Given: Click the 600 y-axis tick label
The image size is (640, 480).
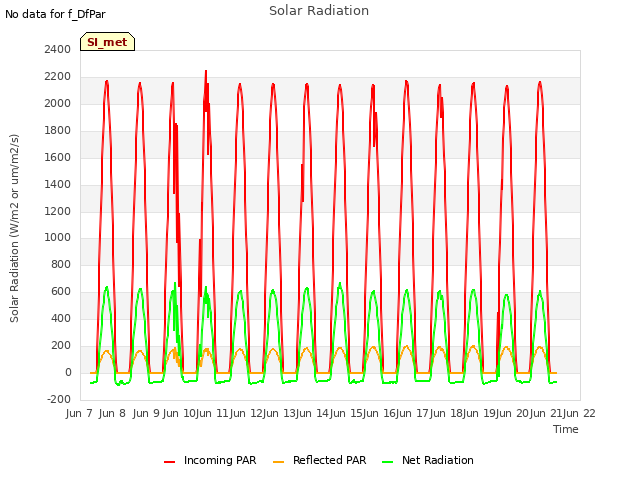Looking at the screenshot, I should (x=61, y=291).
